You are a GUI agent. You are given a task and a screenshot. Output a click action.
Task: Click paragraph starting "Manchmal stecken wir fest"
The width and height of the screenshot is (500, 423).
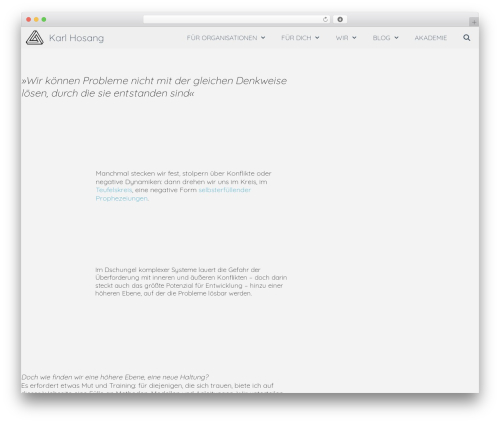pos(183,186)
